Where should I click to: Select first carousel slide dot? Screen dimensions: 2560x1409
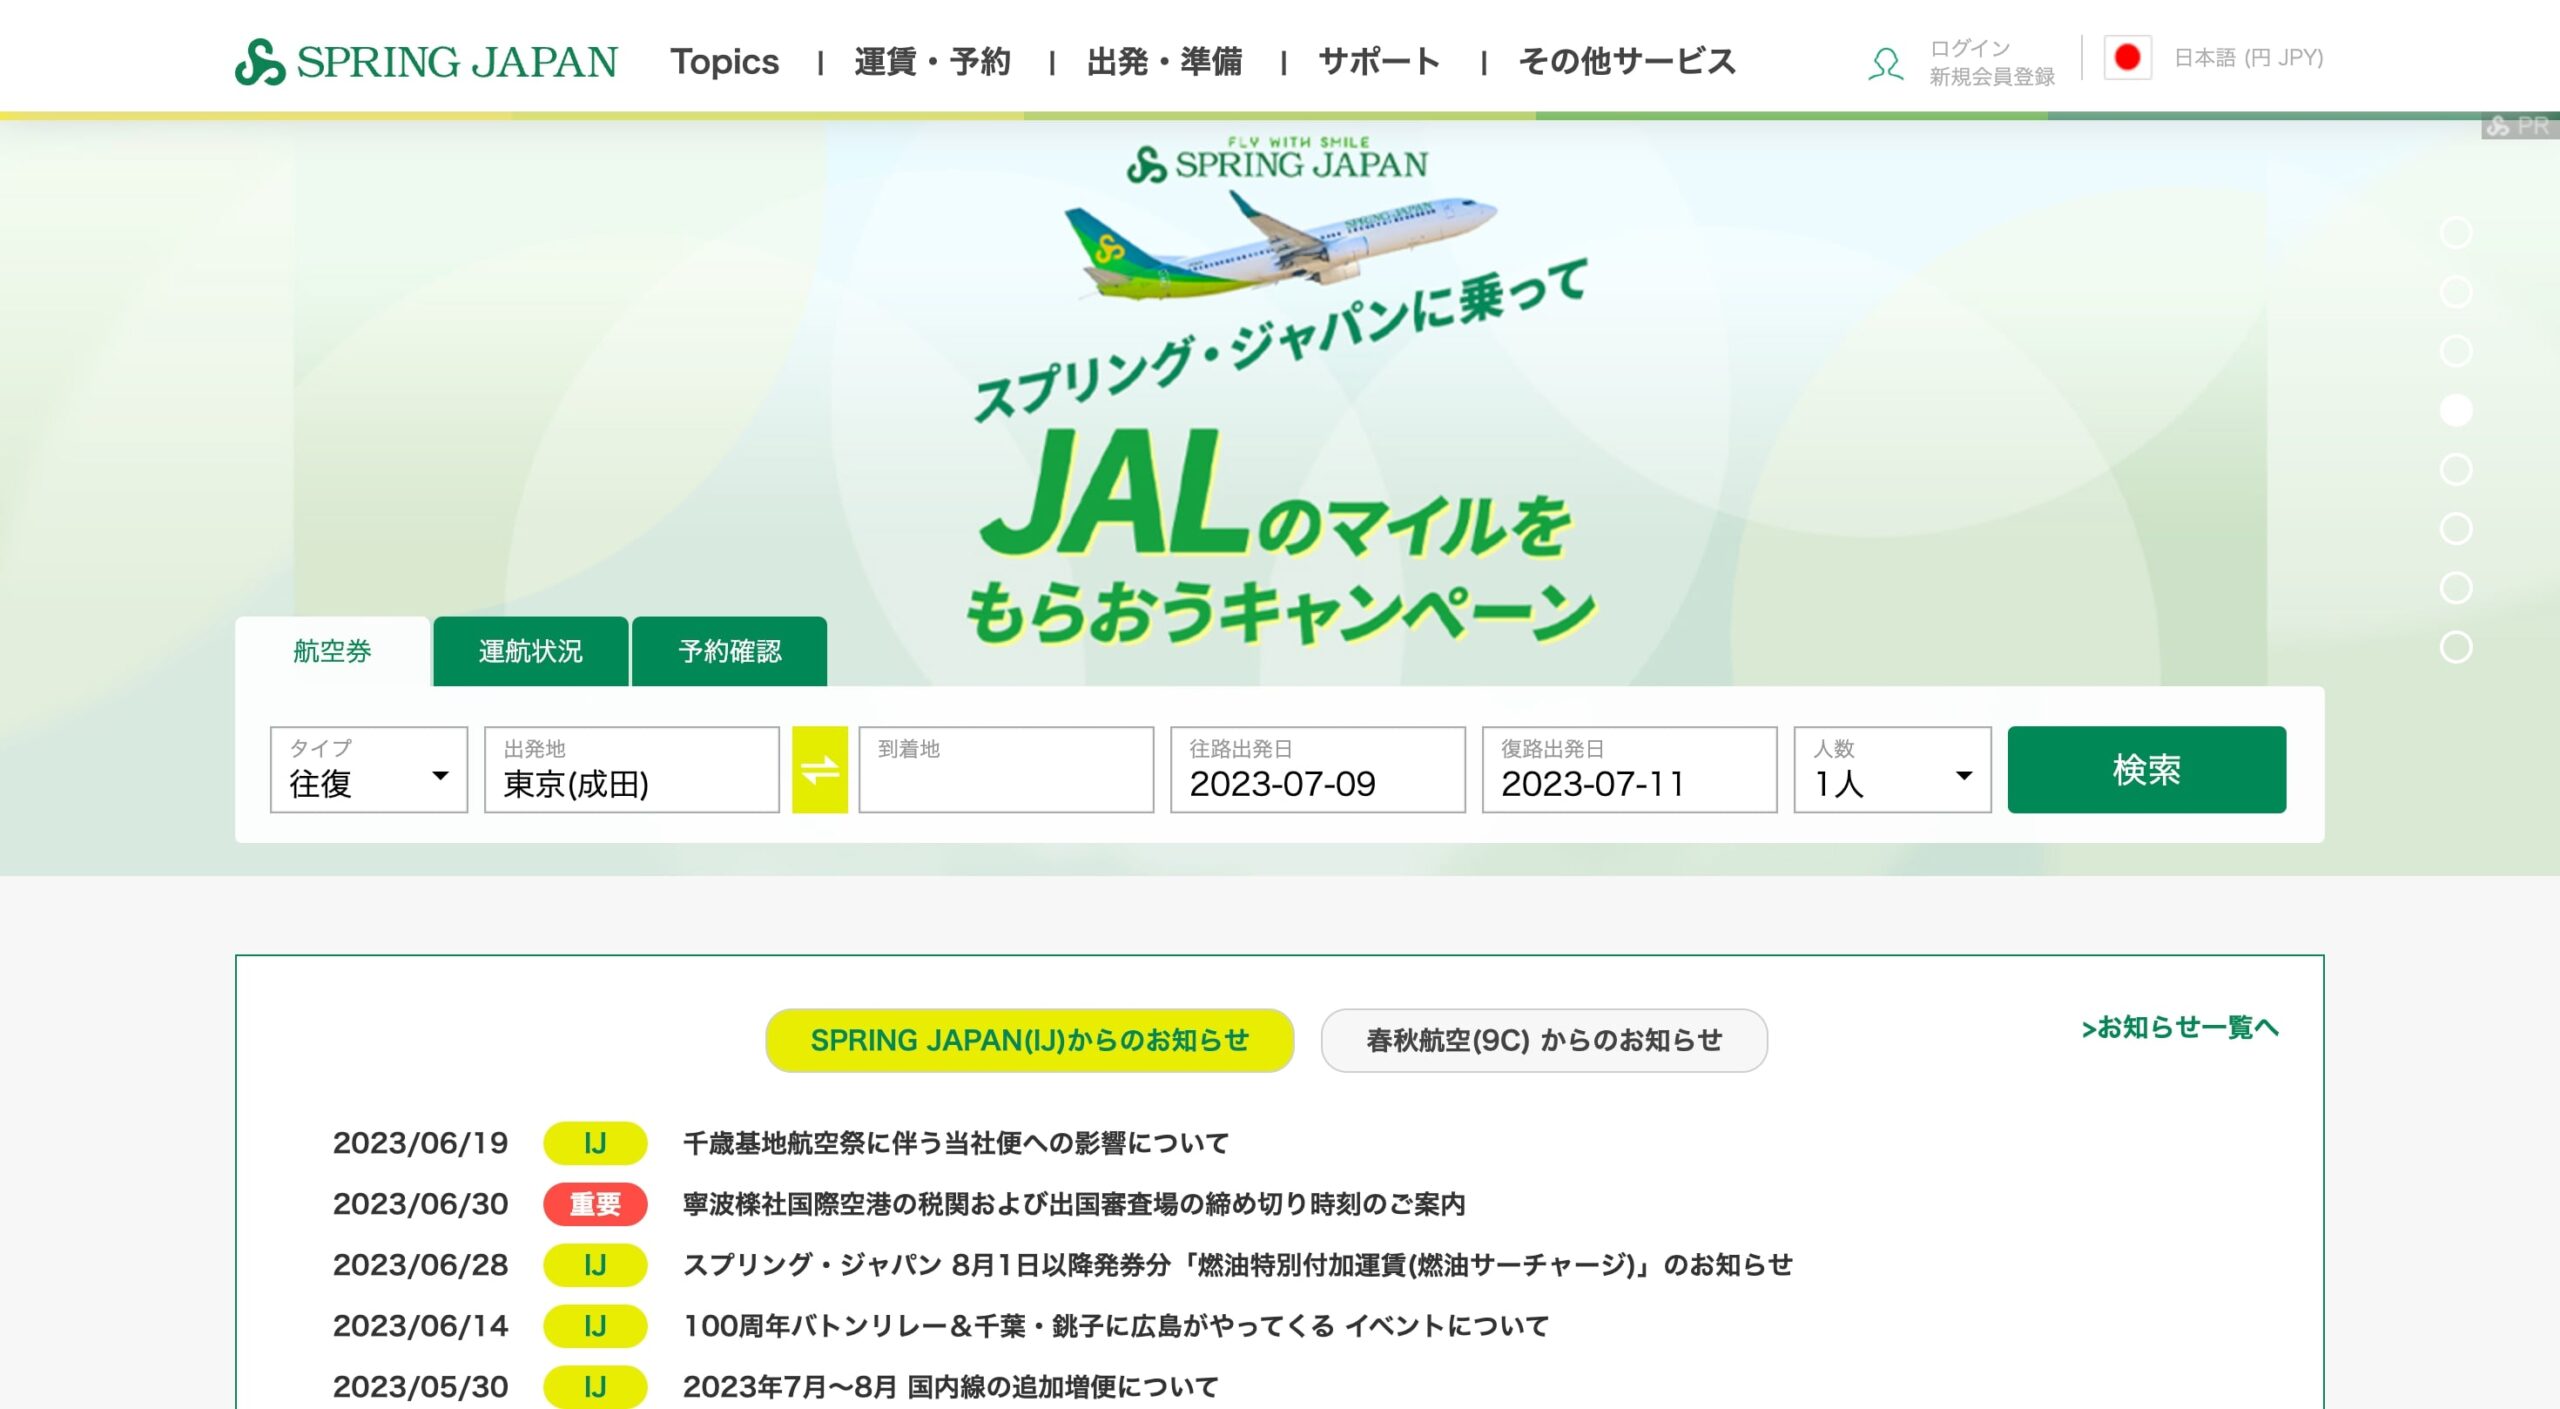click(x=2456, y=232)
